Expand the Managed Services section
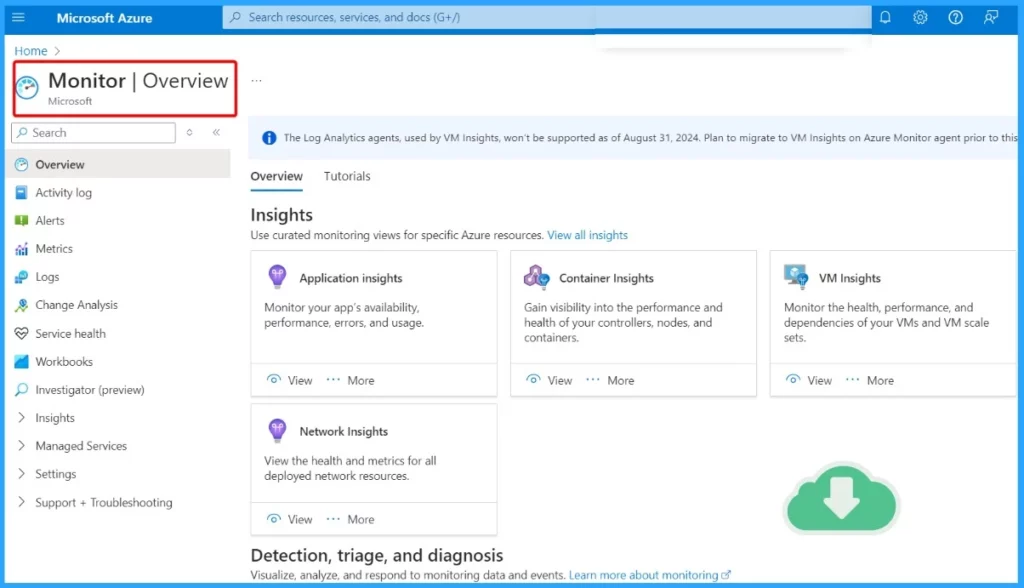The image size is (1024, 588). click(x=22, y=446)
